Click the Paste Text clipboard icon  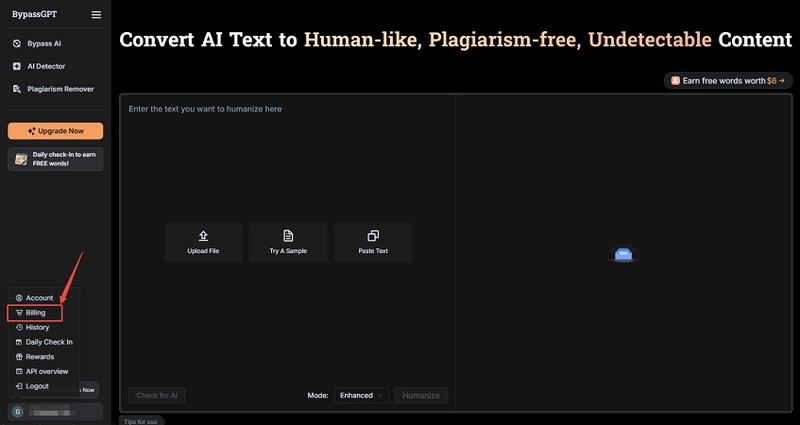click(373, 236)
